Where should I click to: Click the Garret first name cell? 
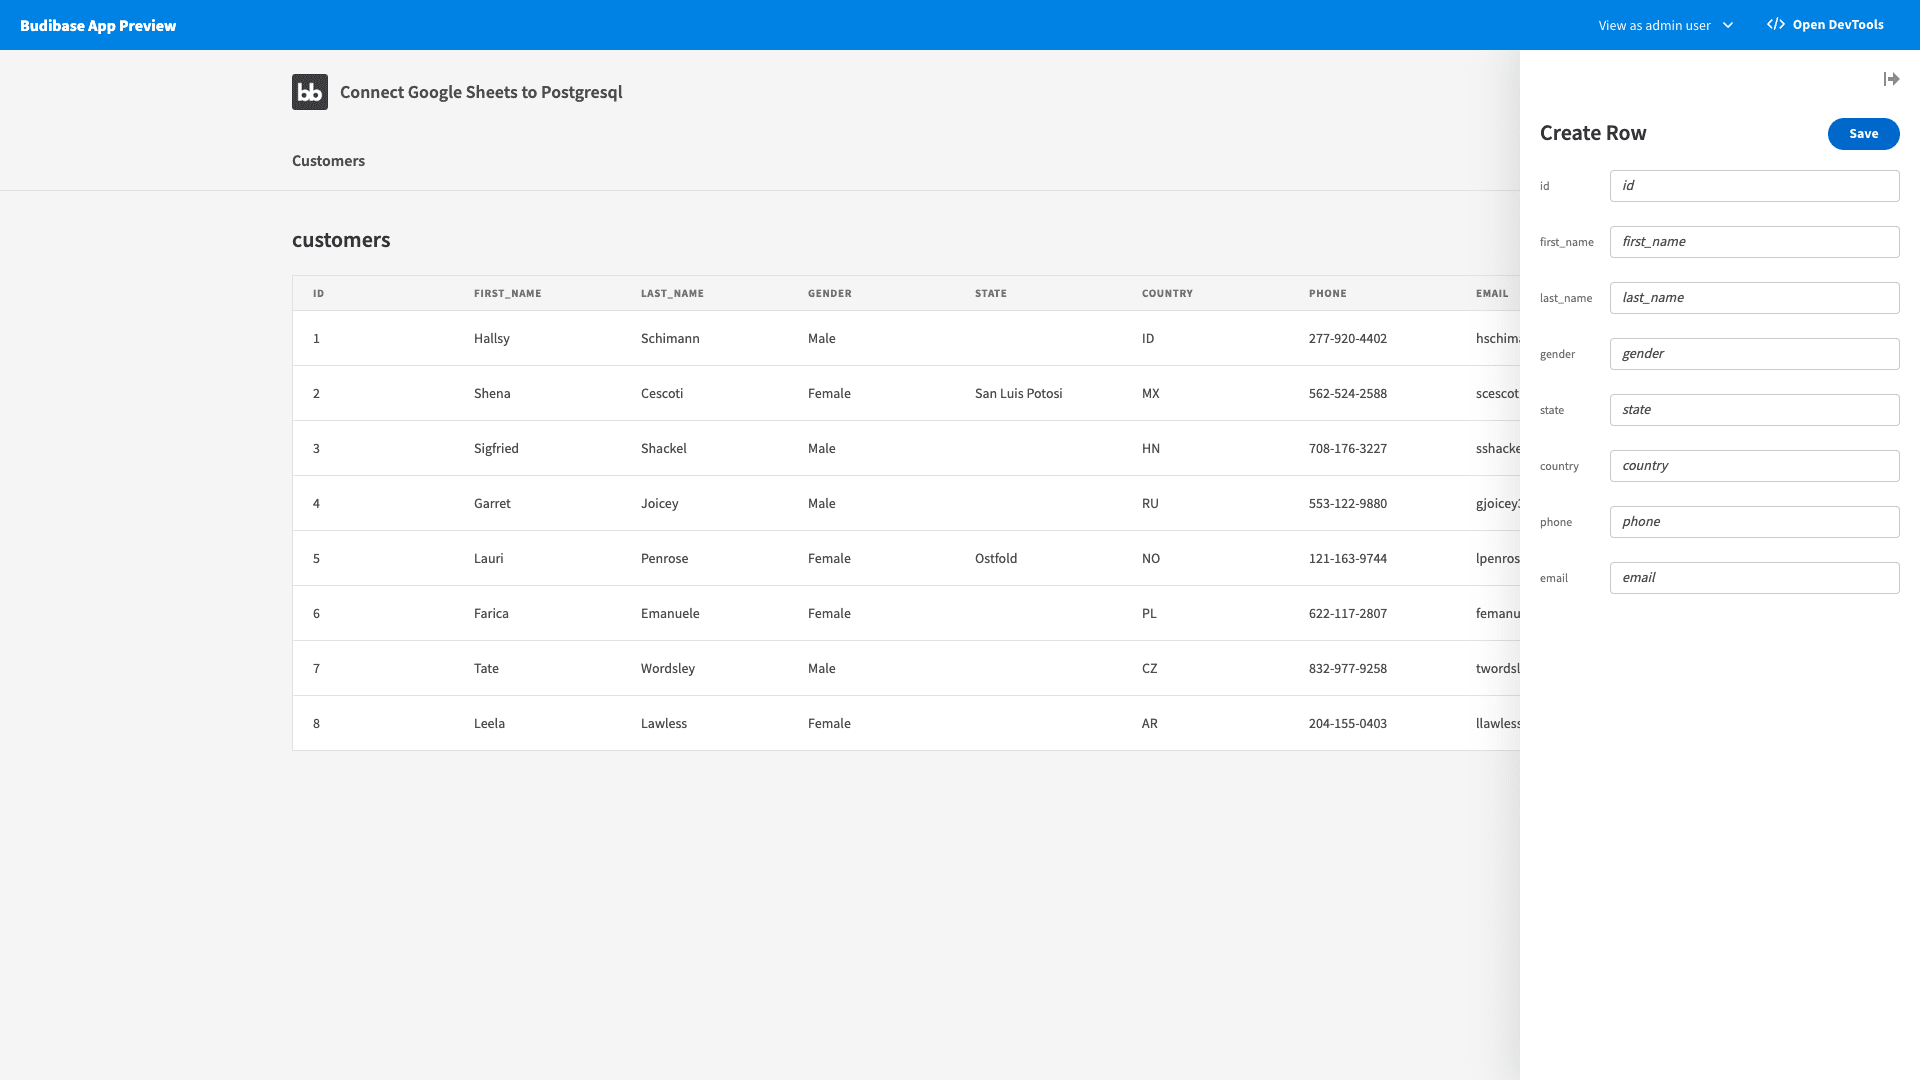coord(492,504)
